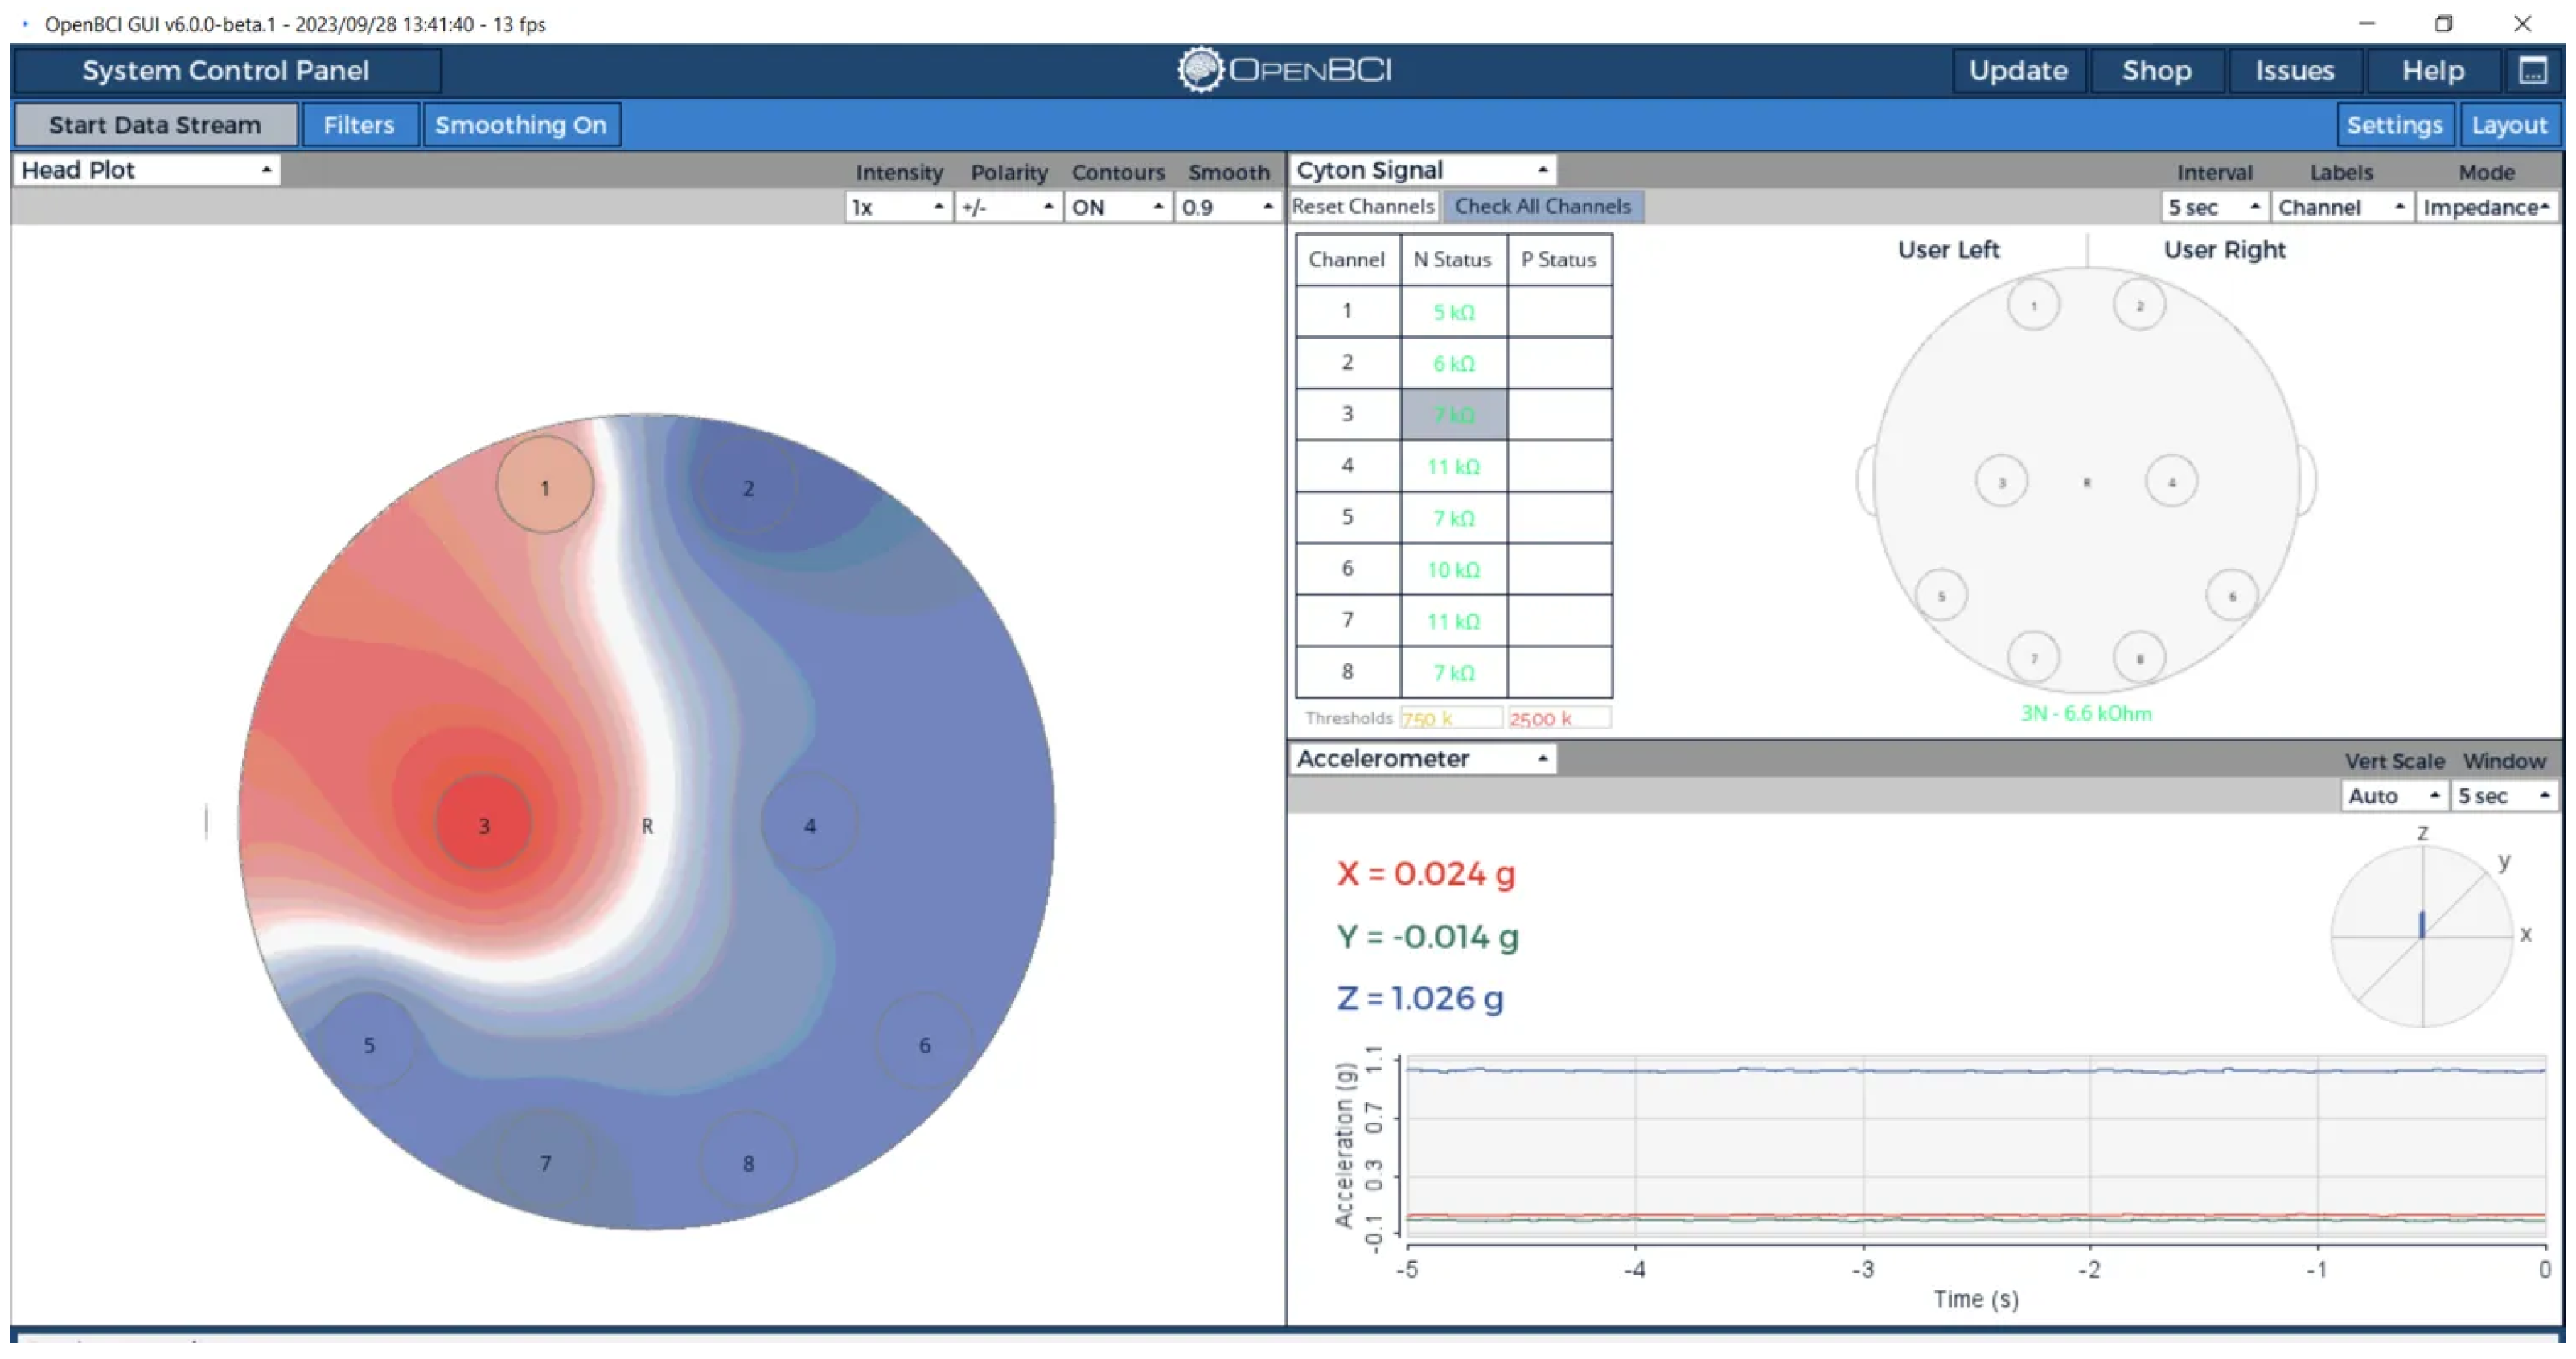Open the Head Plot widget dropdown

pos(146,170)
